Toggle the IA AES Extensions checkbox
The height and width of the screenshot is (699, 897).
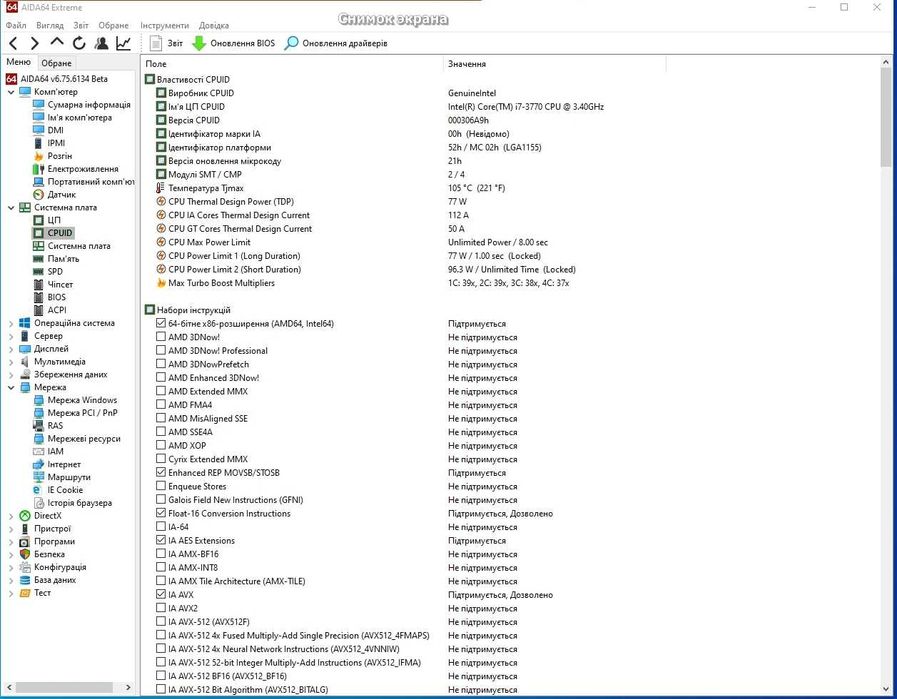click(x=161, y=540)
